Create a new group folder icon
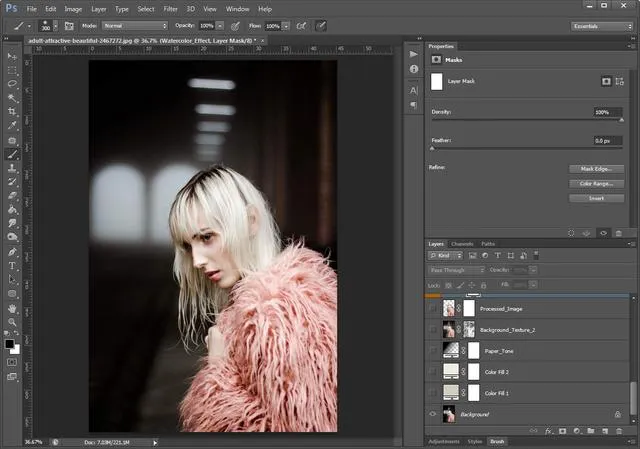The image size is (640, 449). point(591,431)
